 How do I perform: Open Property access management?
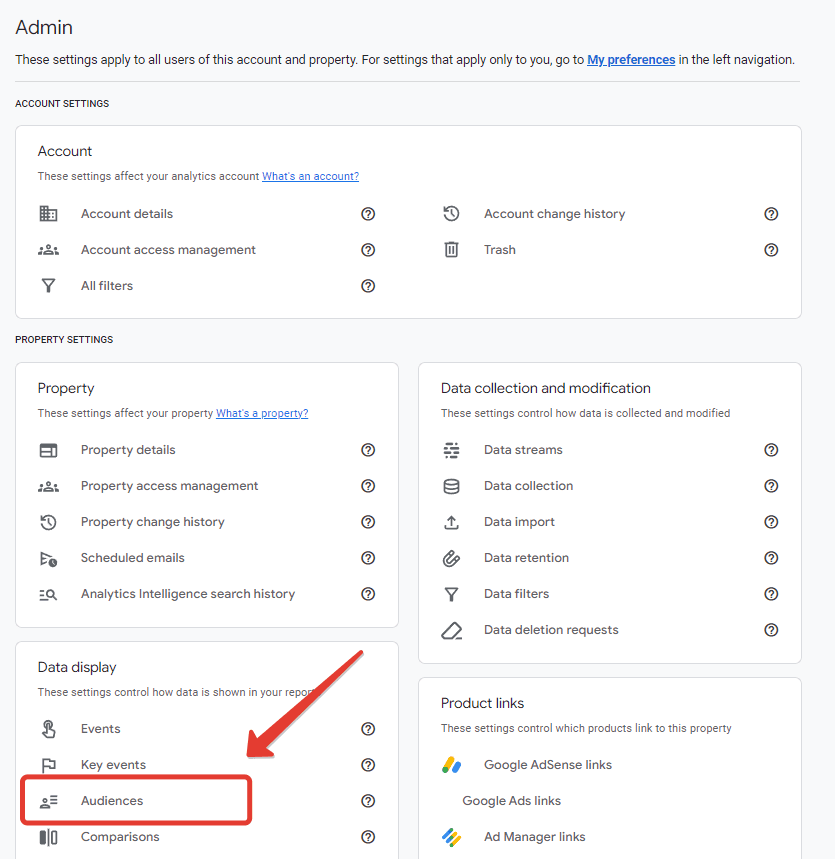pos(169,486)
